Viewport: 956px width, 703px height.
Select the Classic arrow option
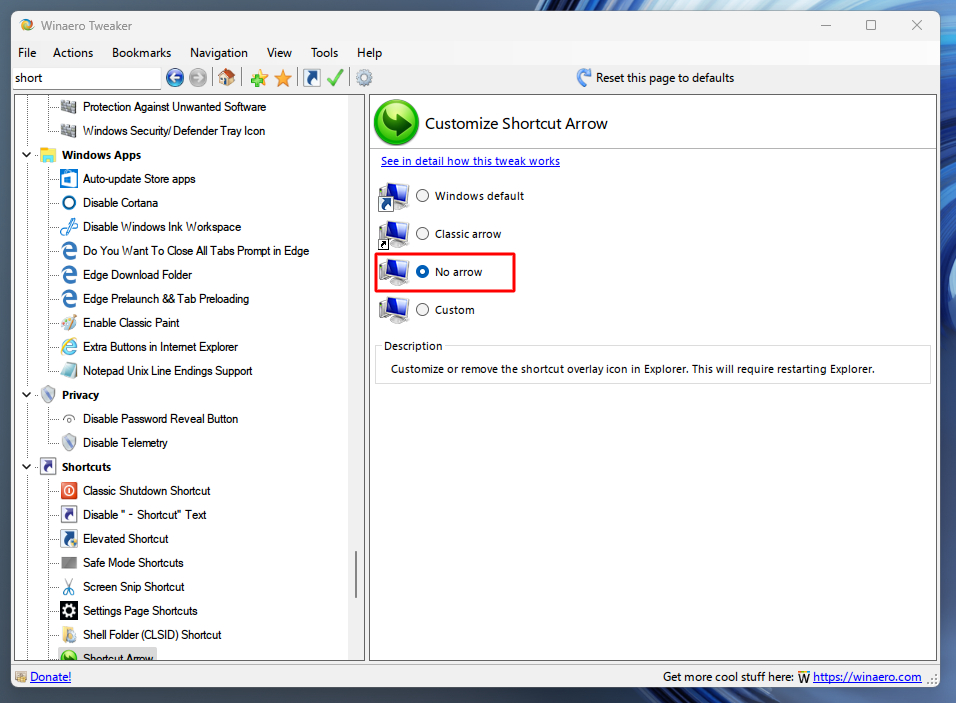(x=422, y=233)
